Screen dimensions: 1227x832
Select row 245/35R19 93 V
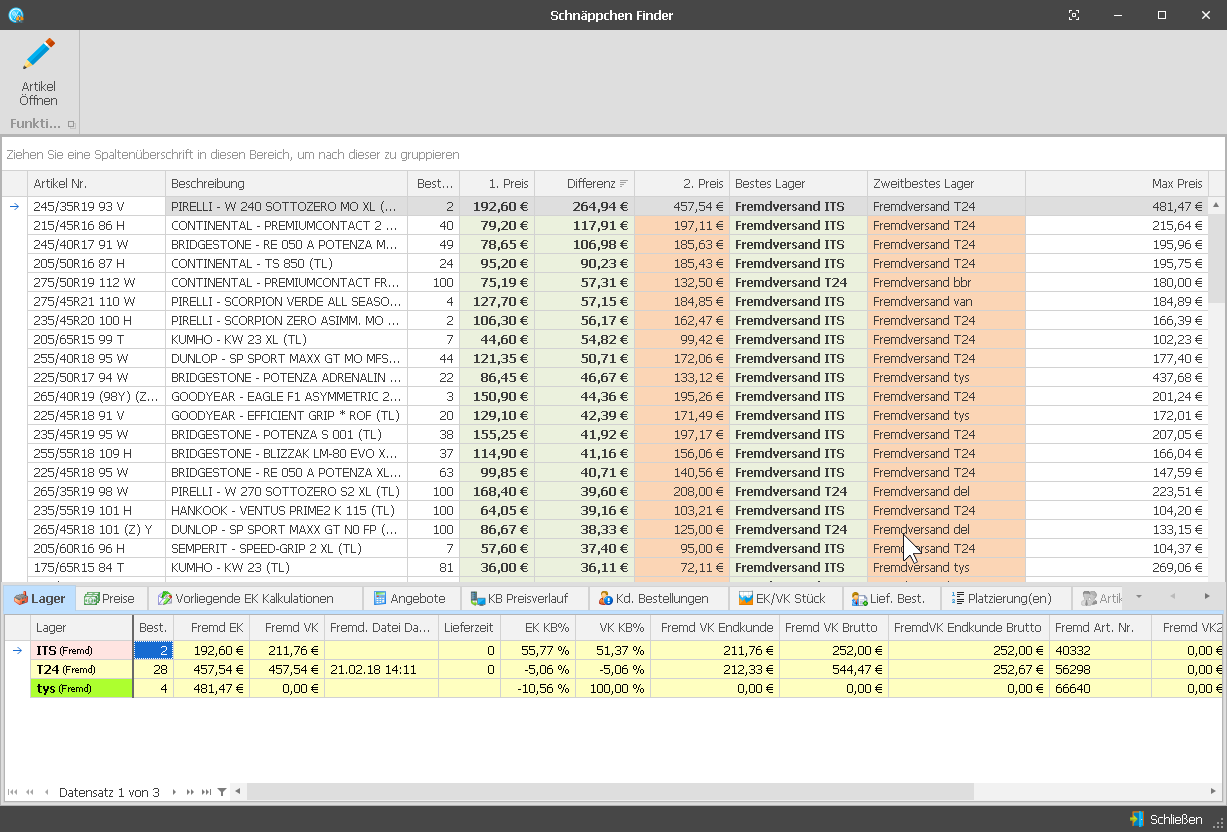[x=96, y=207]
